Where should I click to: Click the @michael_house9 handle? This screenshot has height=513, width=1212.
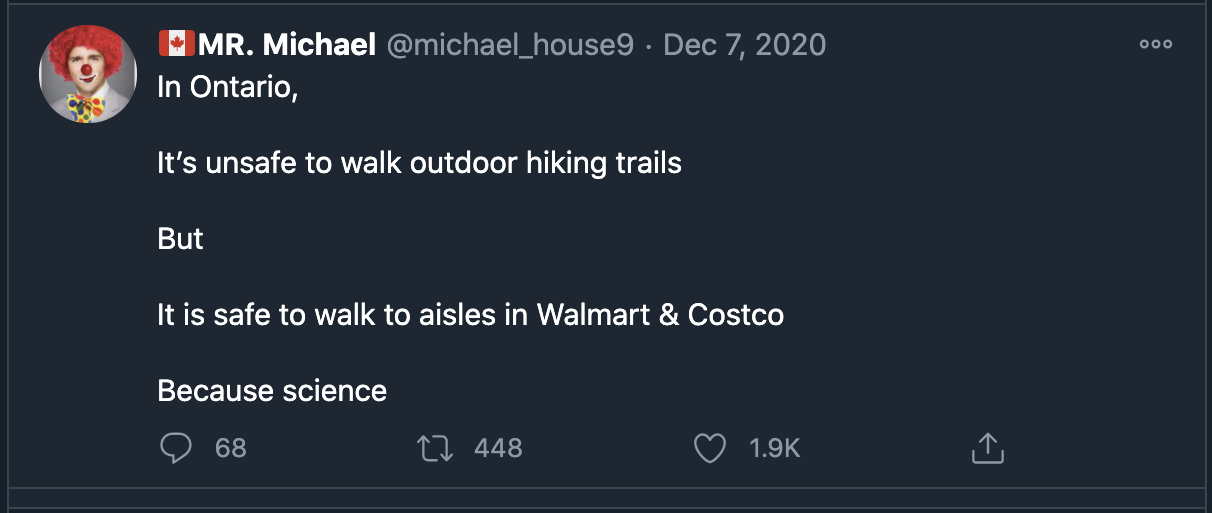(510, 45)
